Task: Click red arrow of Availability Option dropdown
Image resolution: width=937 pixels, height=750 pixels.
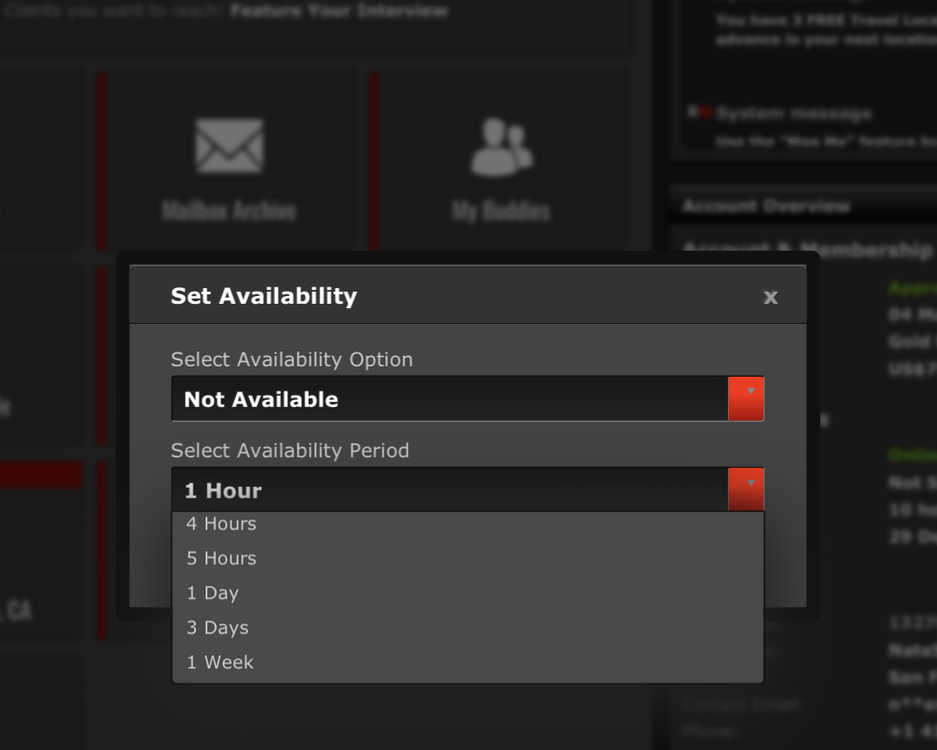Action: 746,399
